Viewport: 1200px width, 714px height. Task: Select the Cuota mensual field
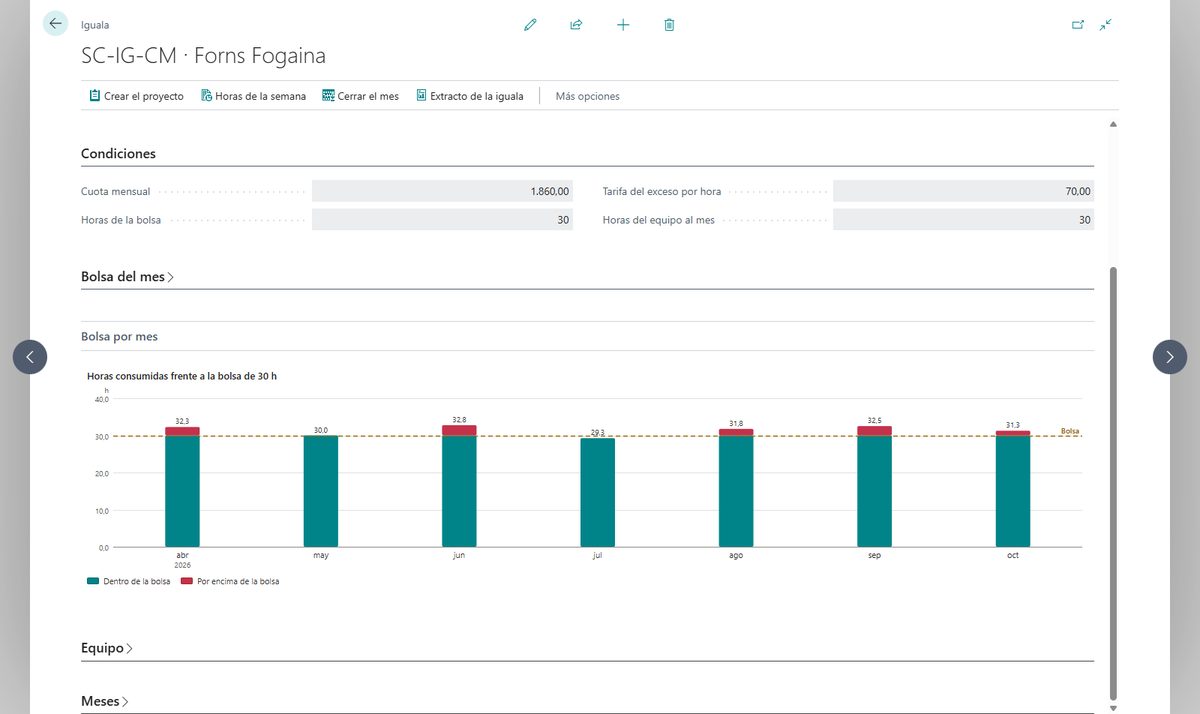442,191
